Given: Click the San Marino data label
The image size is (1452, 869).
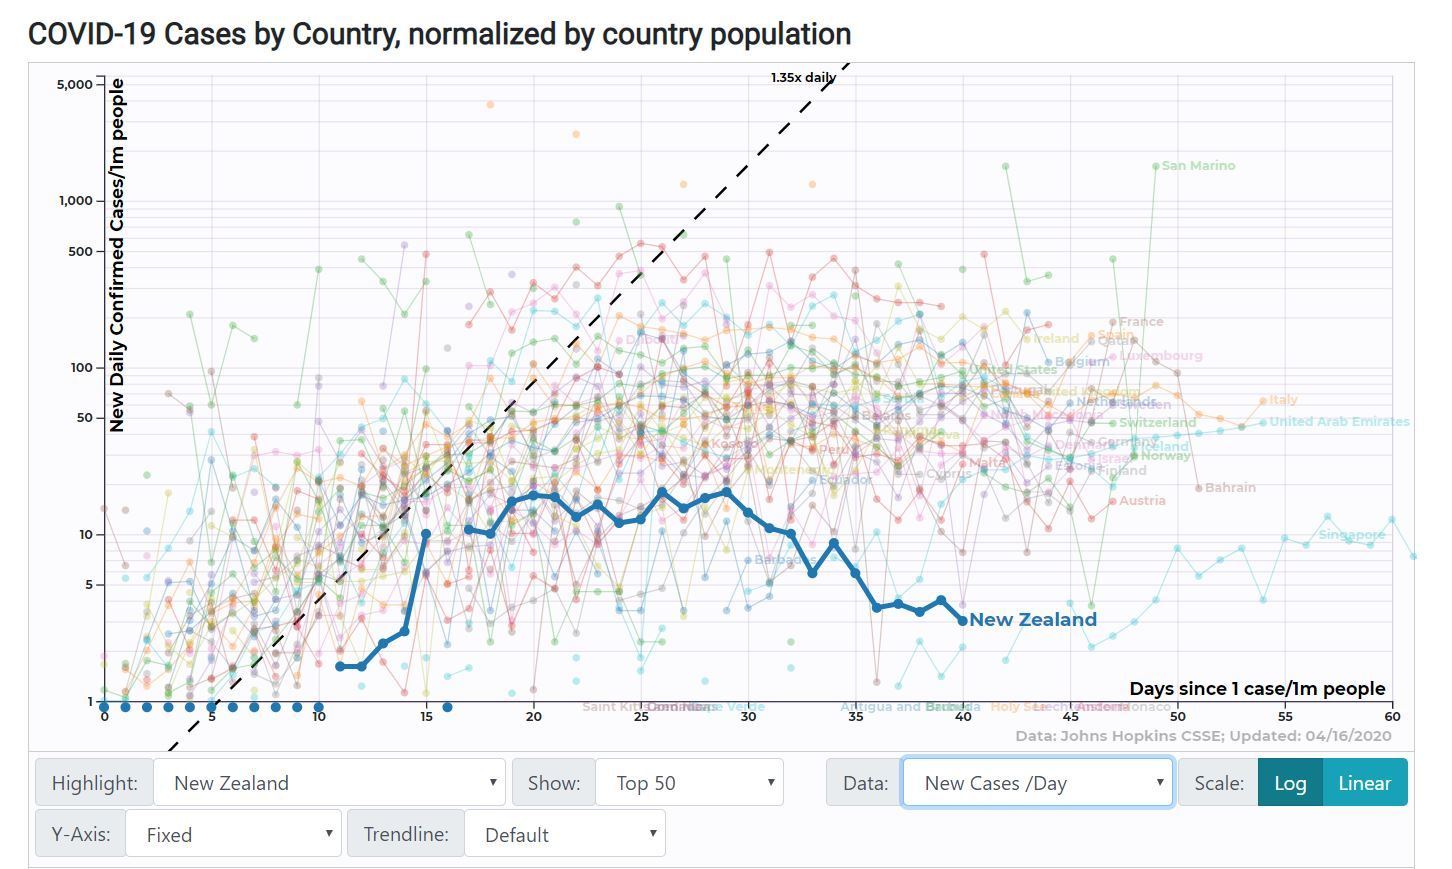Looking at the screenshot, I should point(1198,166).
